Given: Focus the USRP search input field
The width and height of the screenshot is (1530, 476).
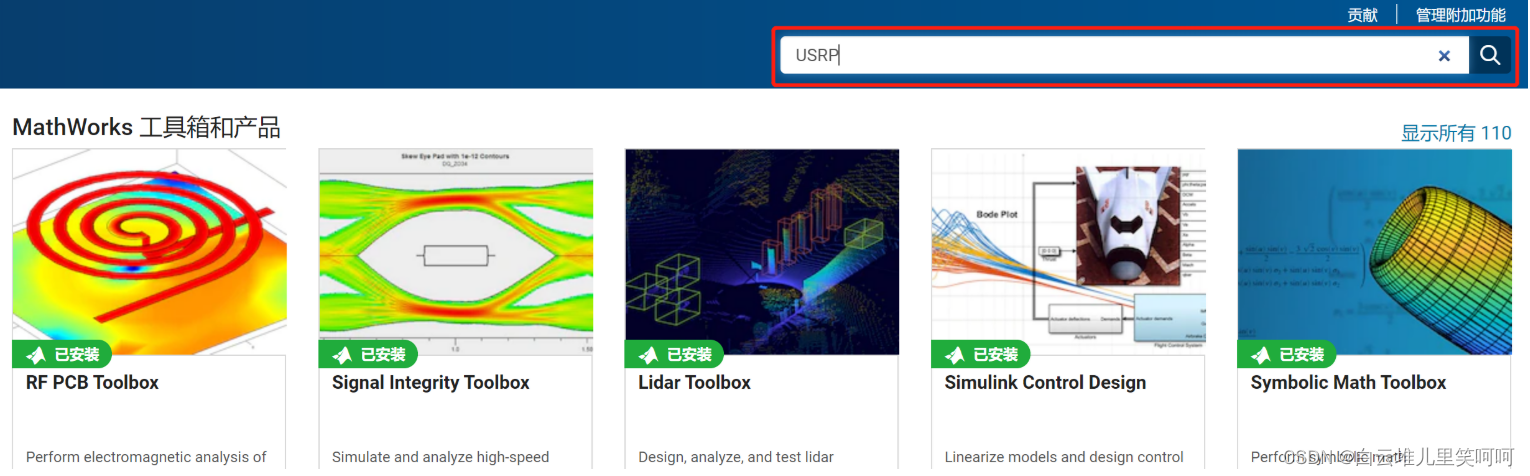Looking at the screenshot, I should [x=1124, y=56].
